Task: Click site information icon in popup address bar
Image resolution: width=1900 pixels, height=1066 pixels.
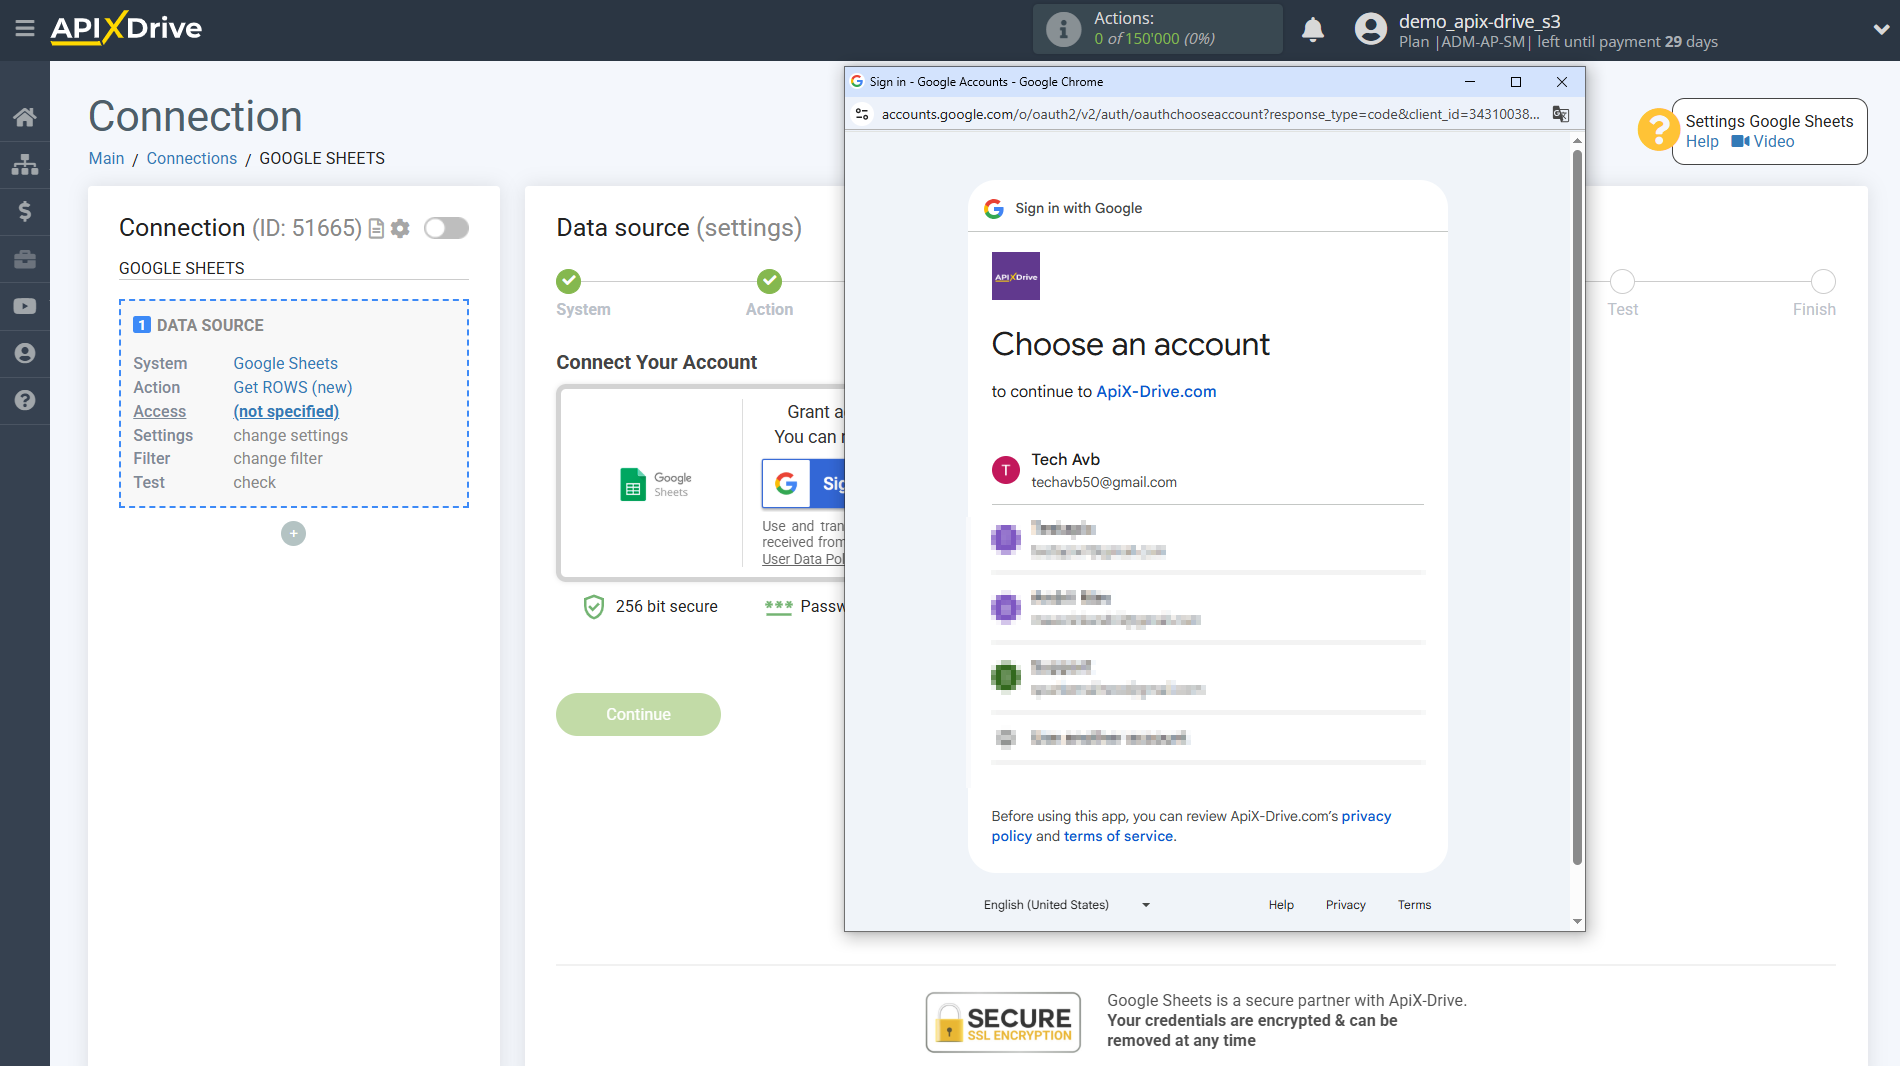Action: tap(862, 114)
